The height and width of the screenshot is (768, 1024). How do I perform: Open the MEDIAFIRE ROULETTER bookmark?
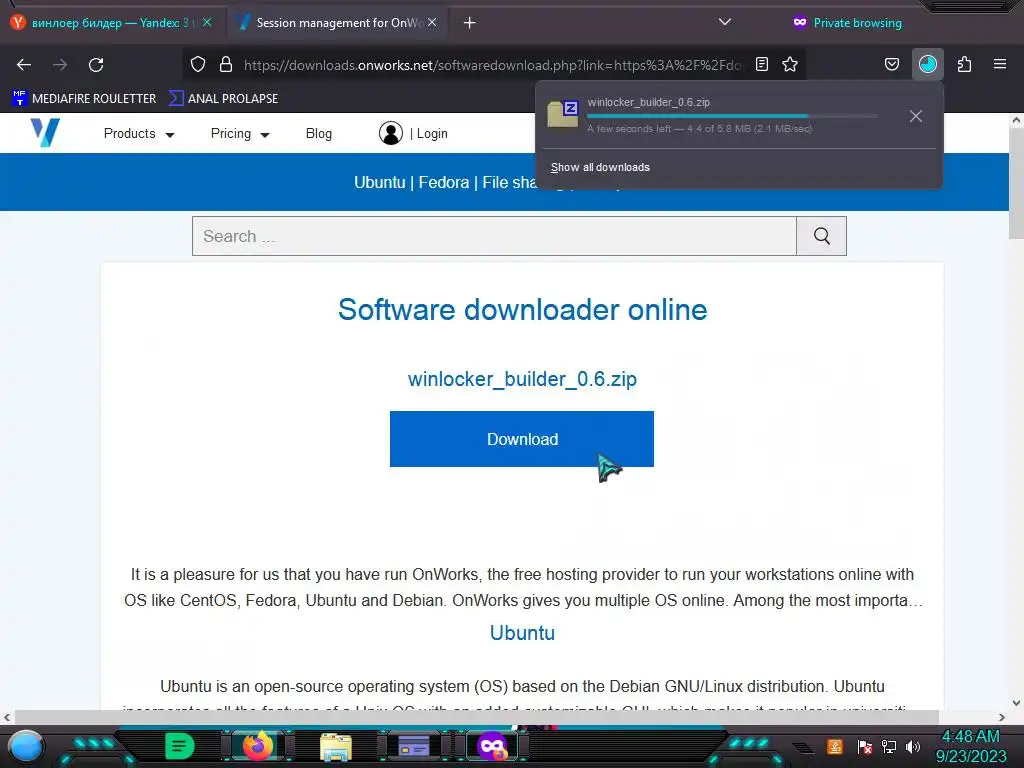point(84,99)
